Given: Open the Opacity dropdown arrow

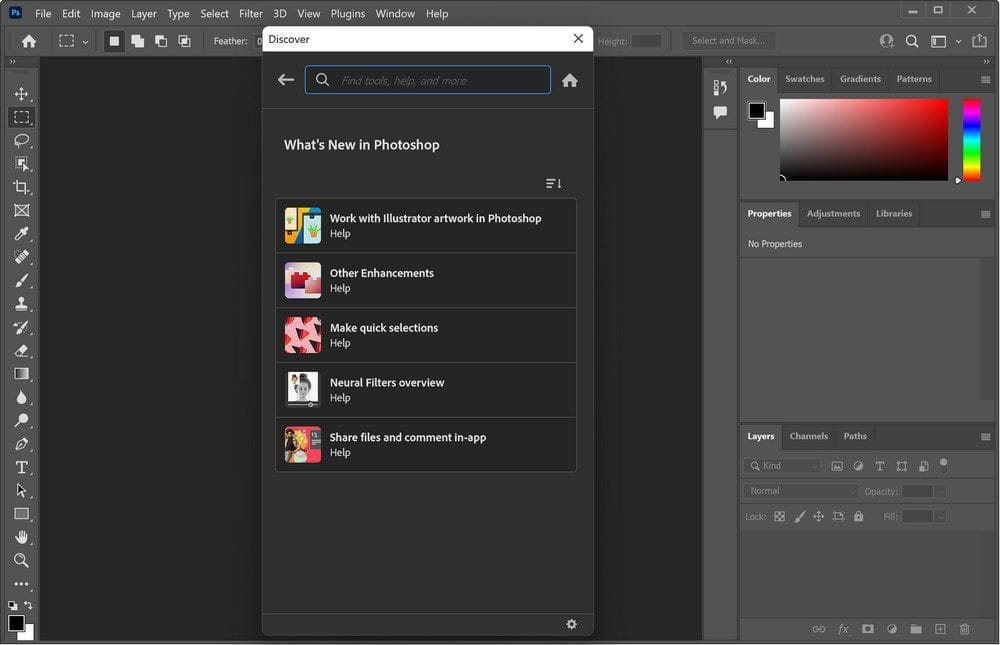Looking at the screenshot, I should click(939, 491).
